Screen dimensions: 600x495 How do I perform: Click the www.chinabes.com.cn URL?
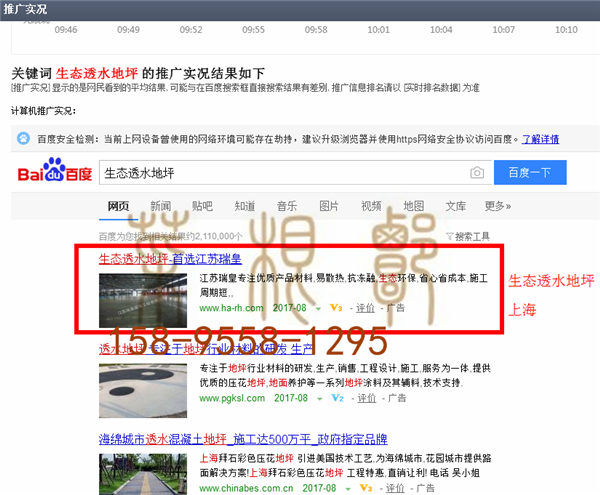tap(246, 488)
